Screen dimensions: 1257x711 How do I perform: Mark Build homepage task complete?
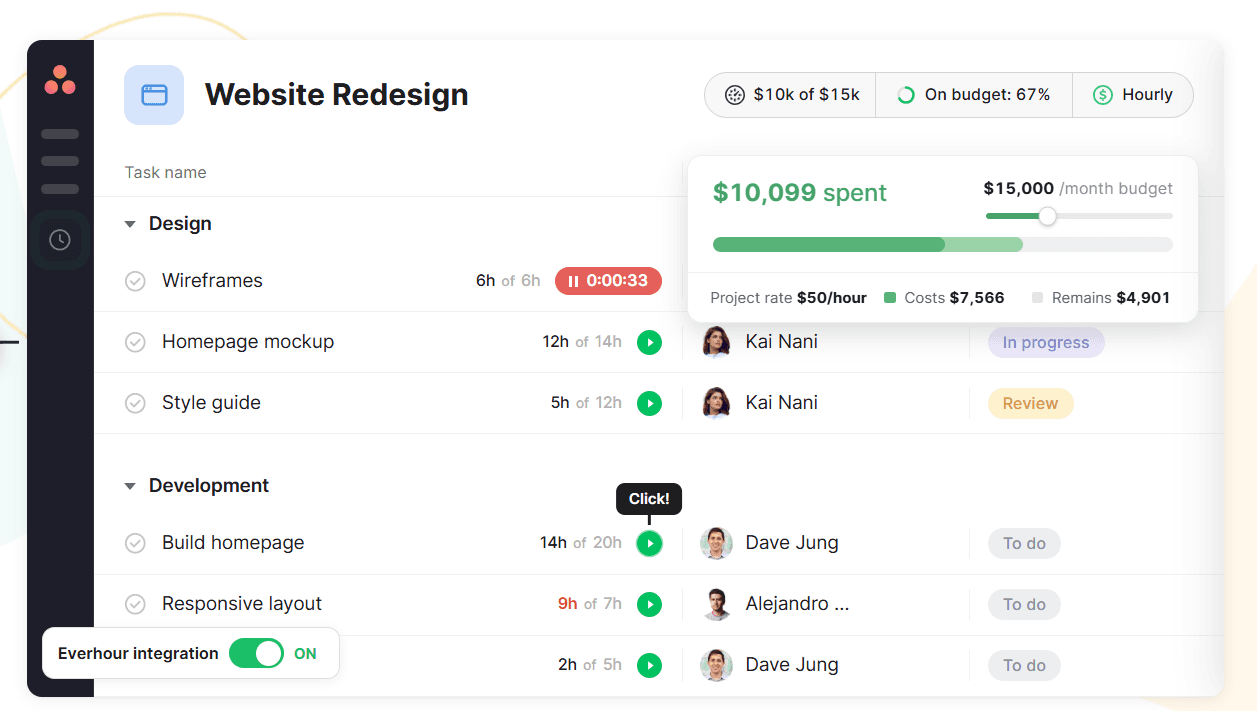click(x=135, y=543)
